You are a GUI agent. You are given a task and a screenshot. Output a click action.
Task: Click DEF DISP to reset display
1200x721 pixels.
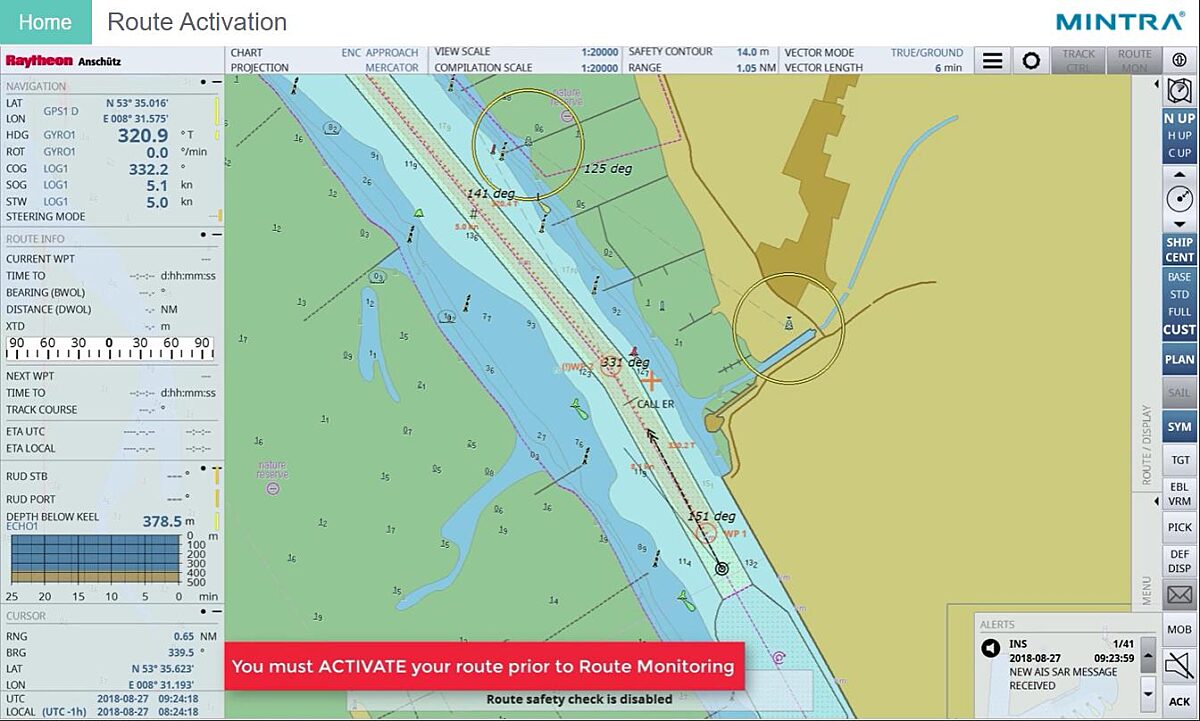point(1180,561)
